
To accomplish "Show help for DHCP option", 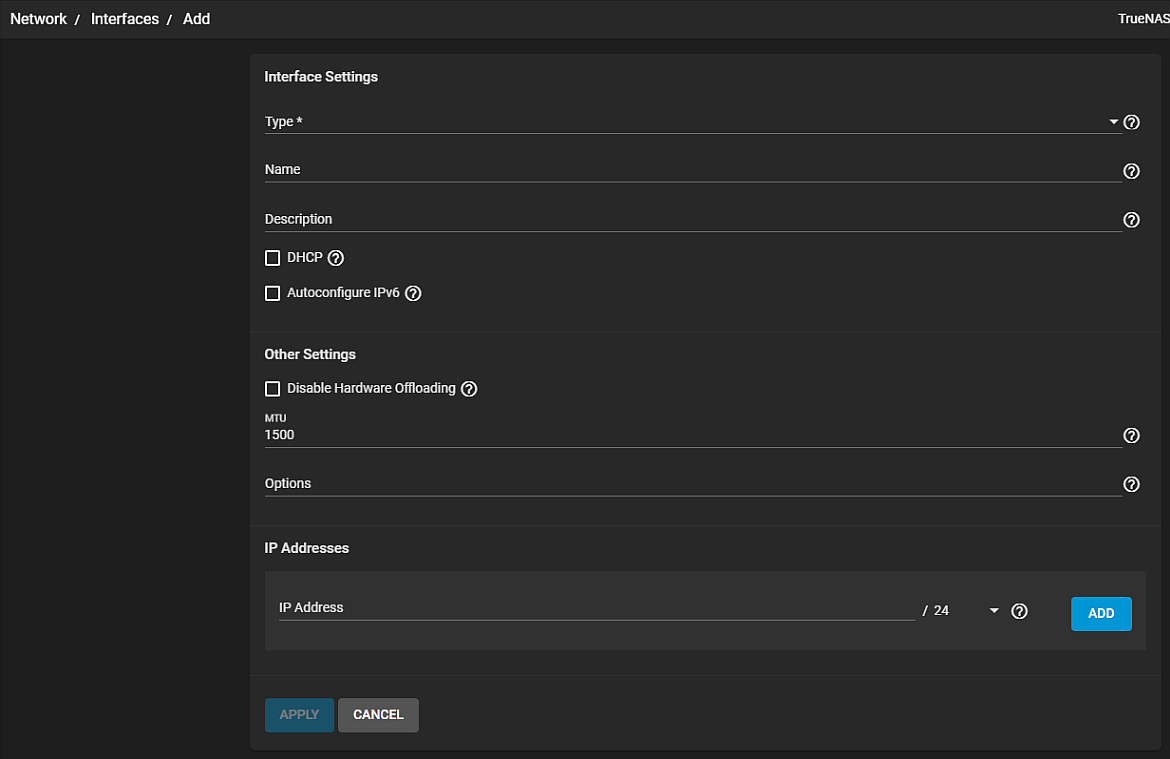I will (336, 258).
